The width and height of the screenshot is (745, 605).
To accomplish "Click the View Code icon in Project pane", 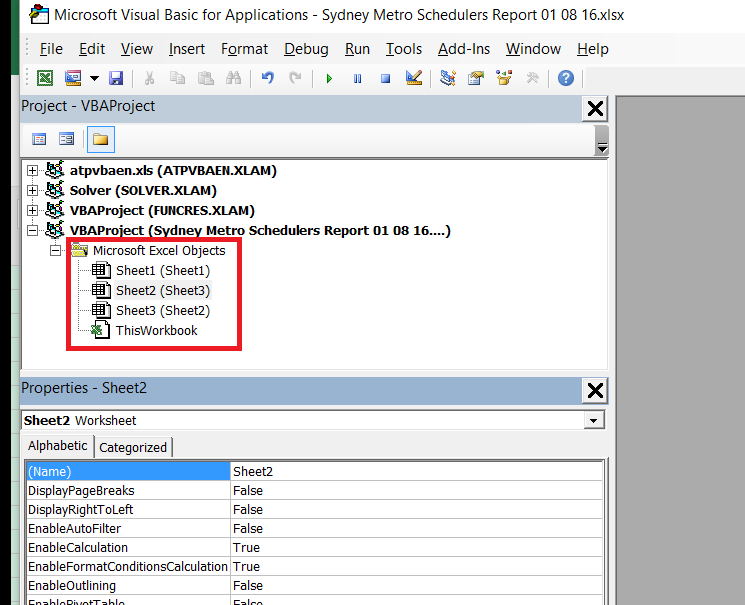I will [39, 139].
